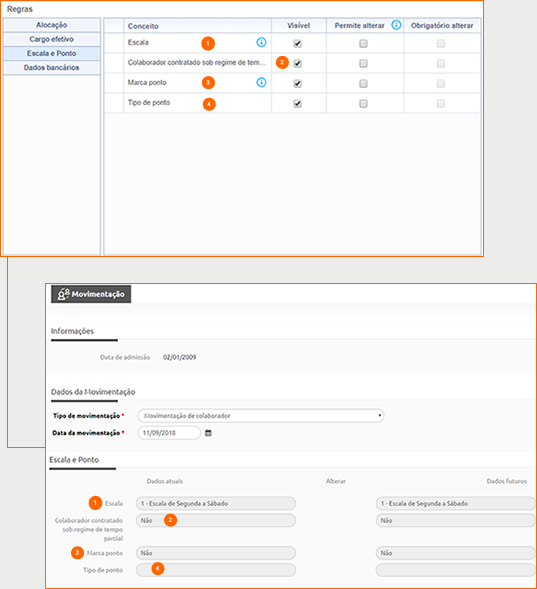Image resolution: width=537 pixels, height=589 pixels.
Task: Click current Colaborador contratado Não field
Action: [216, 520]
